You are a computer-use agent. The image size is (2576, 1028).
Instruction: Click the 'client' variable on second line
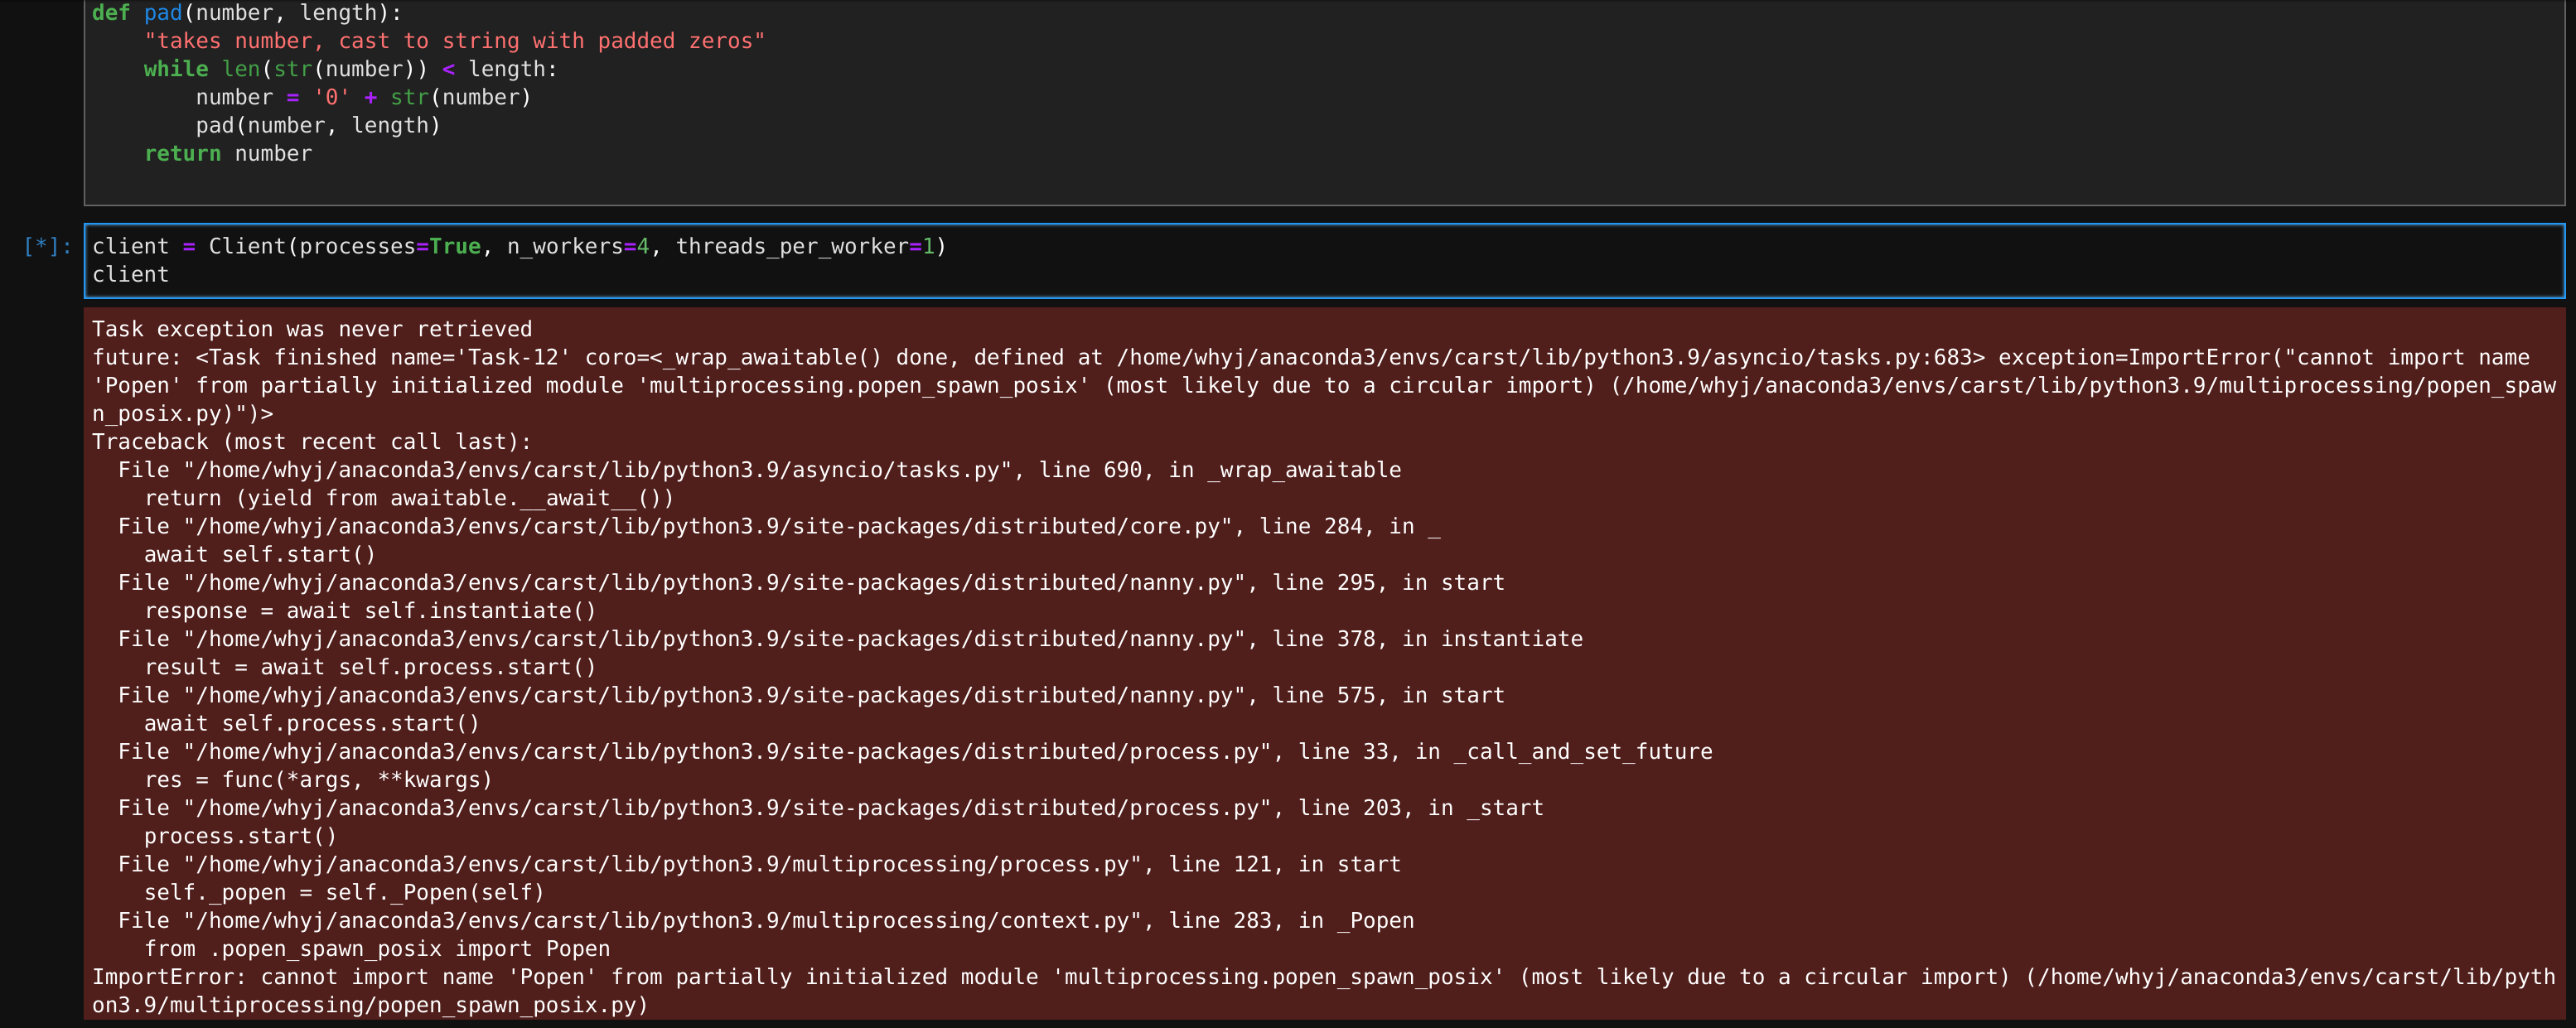click(130, 274)
